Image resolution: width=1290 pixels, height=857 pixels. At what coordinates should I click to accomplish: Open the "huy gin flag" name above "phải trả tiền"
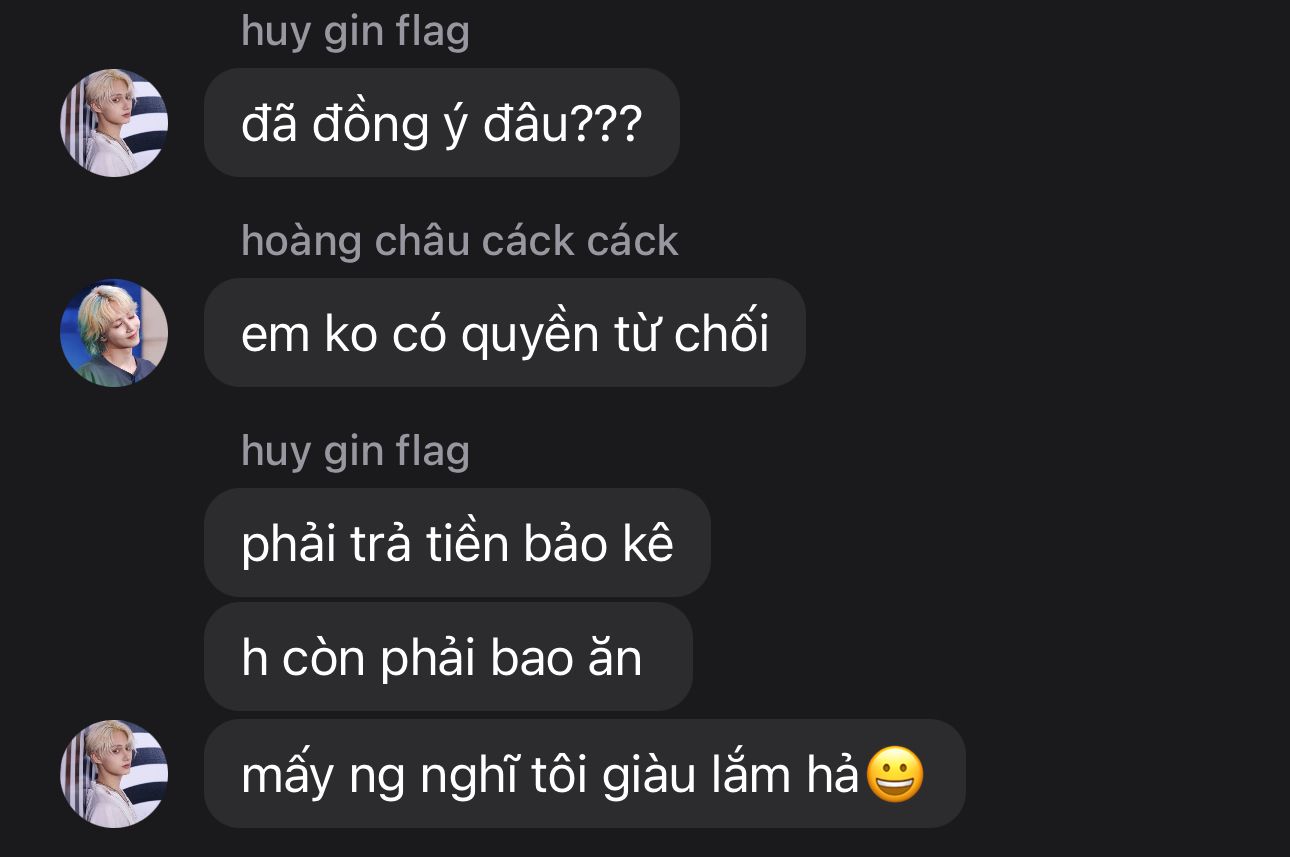coord(355,452)
